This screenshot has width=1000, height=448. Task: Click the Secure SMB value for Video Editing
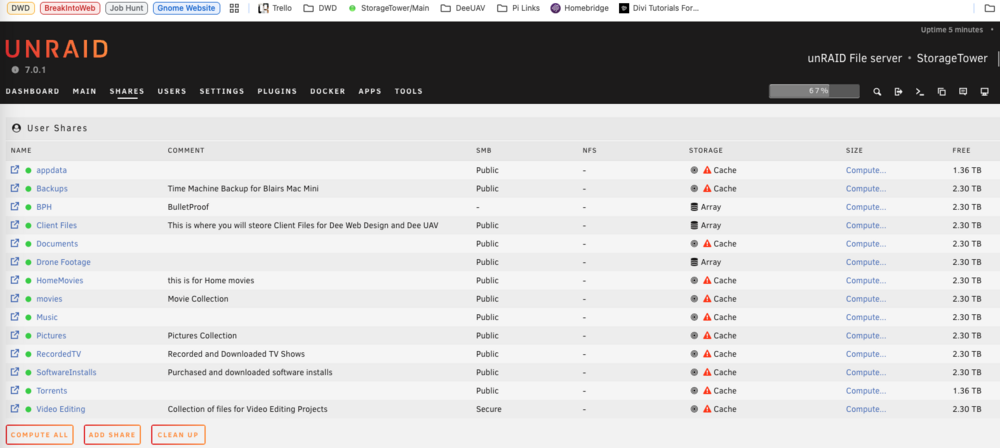pos(489,409)
